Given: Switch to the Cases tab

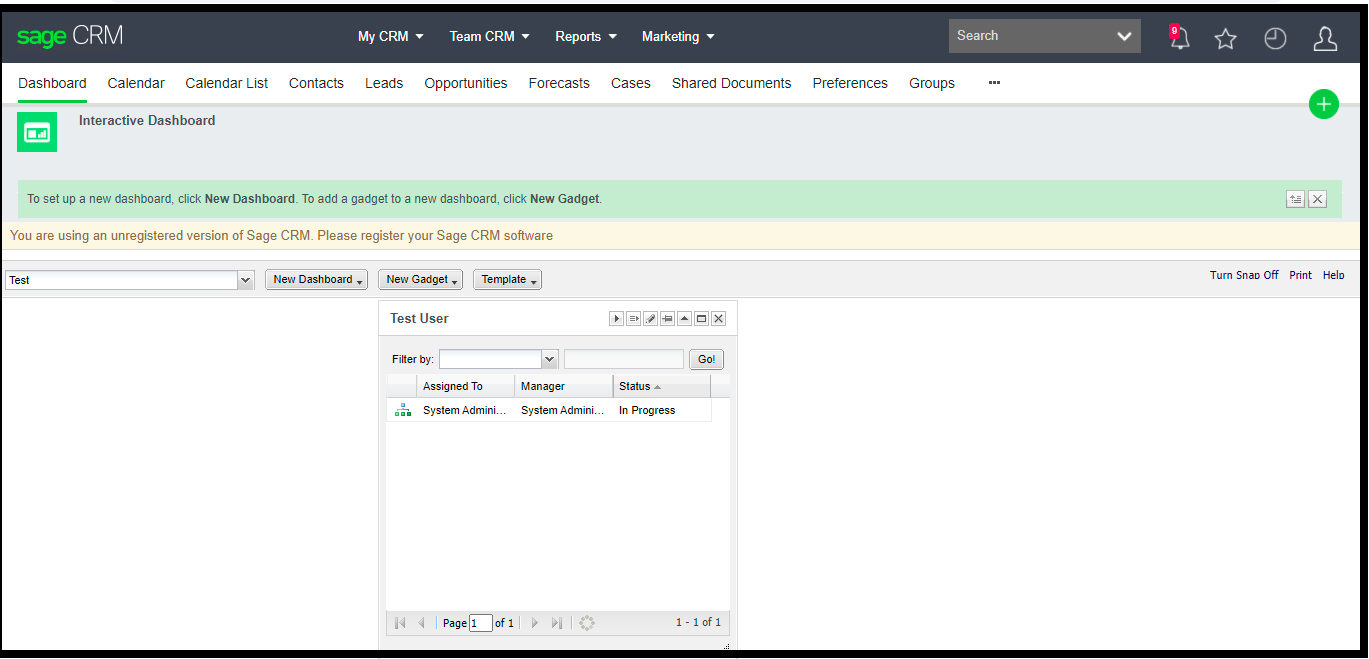Looking at the screenshot, I should coord(631,83).
